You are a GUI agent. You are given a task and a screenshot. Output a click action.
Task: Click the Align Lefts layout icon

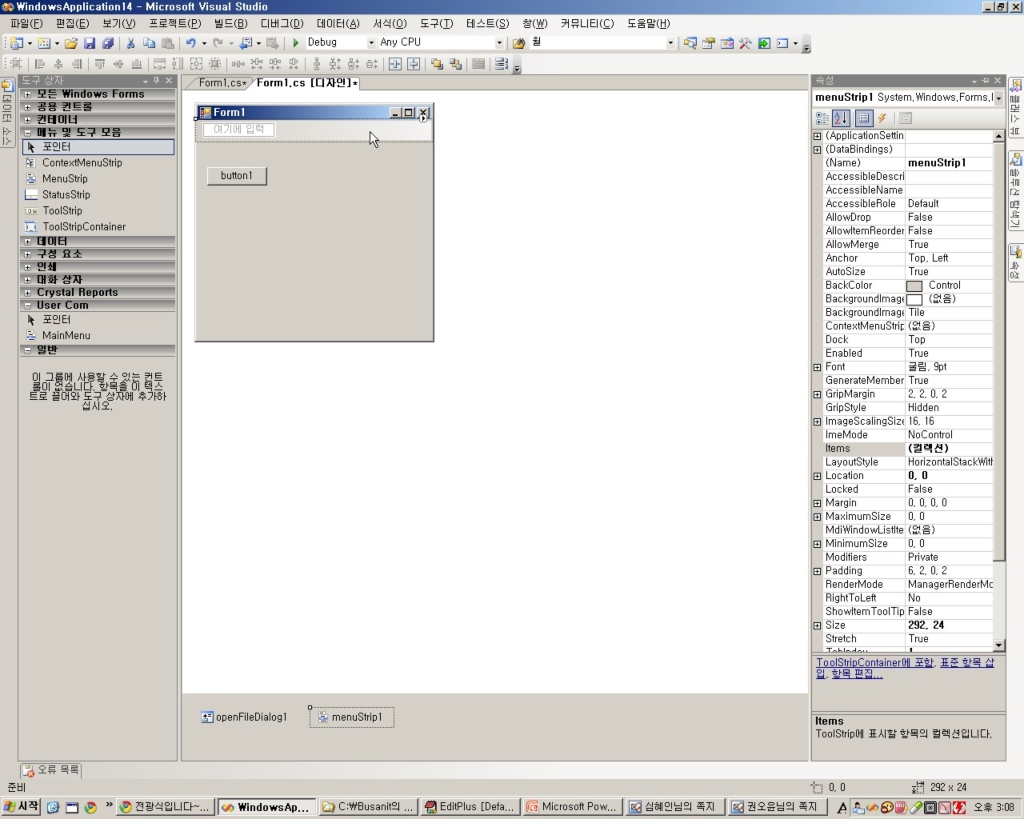tap(40, 64)
